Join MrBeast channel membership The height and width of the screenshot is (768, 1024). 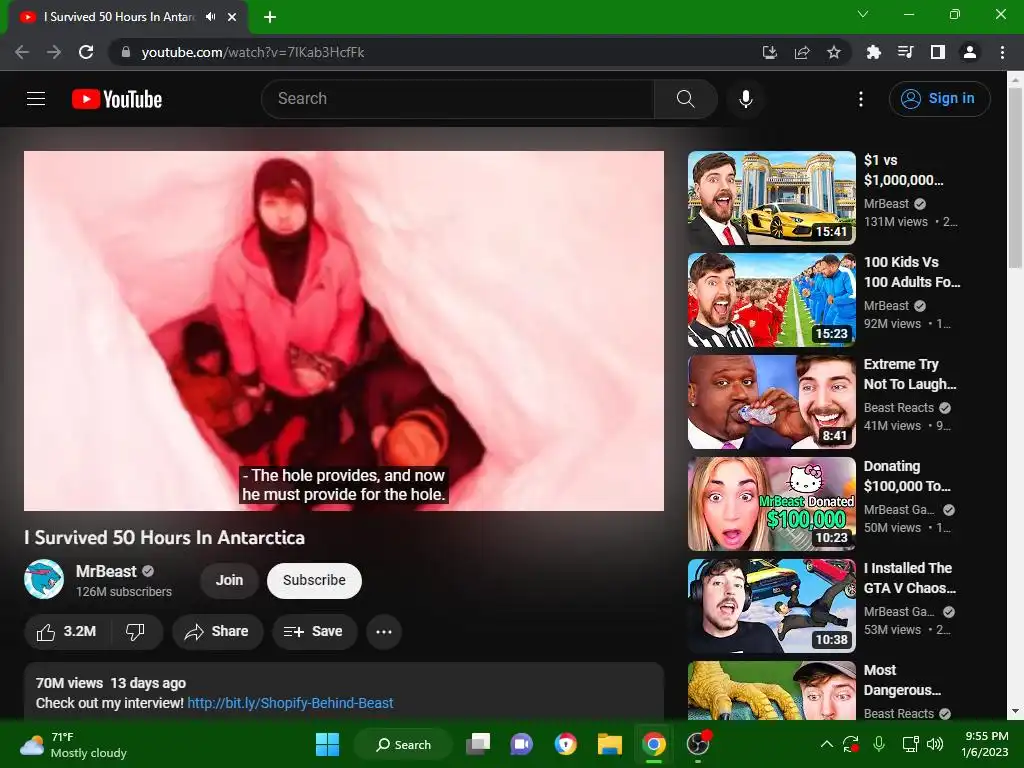pos(229,580)
